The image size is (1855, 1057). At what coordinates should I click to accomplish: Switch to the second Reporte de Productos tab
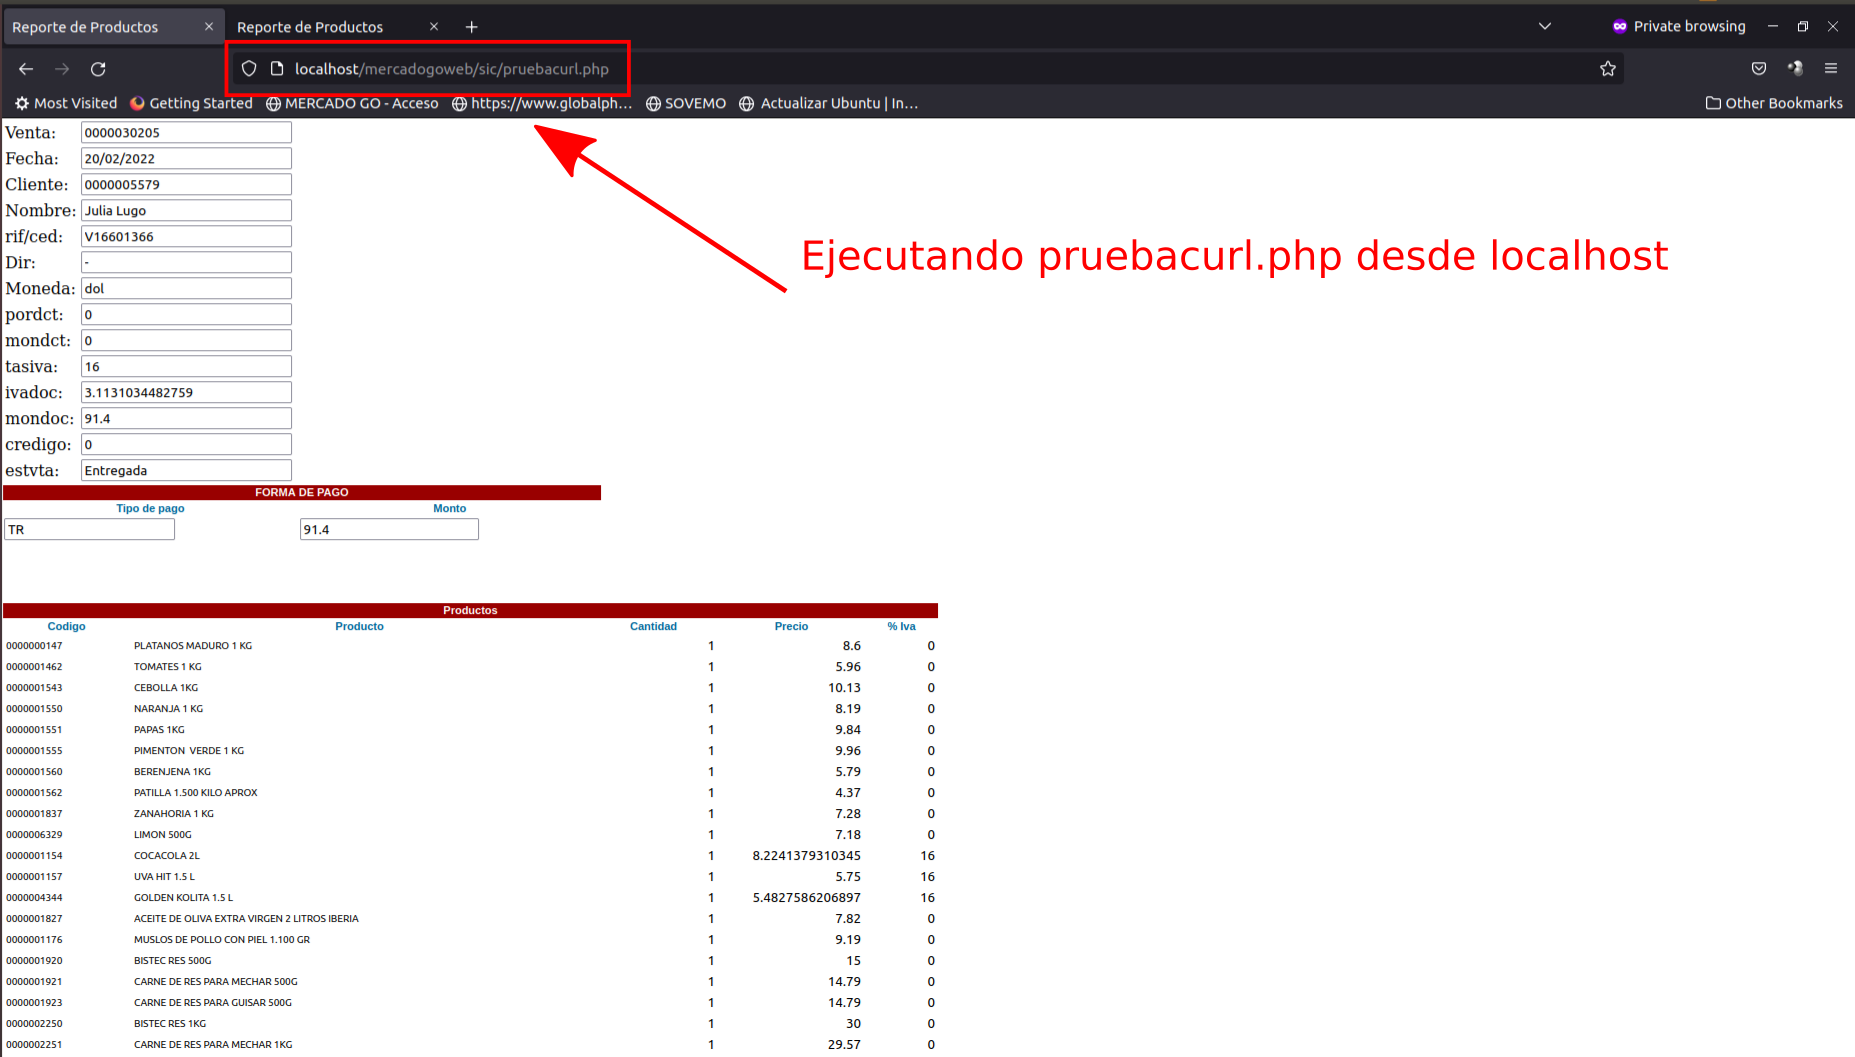click(310, 27)
